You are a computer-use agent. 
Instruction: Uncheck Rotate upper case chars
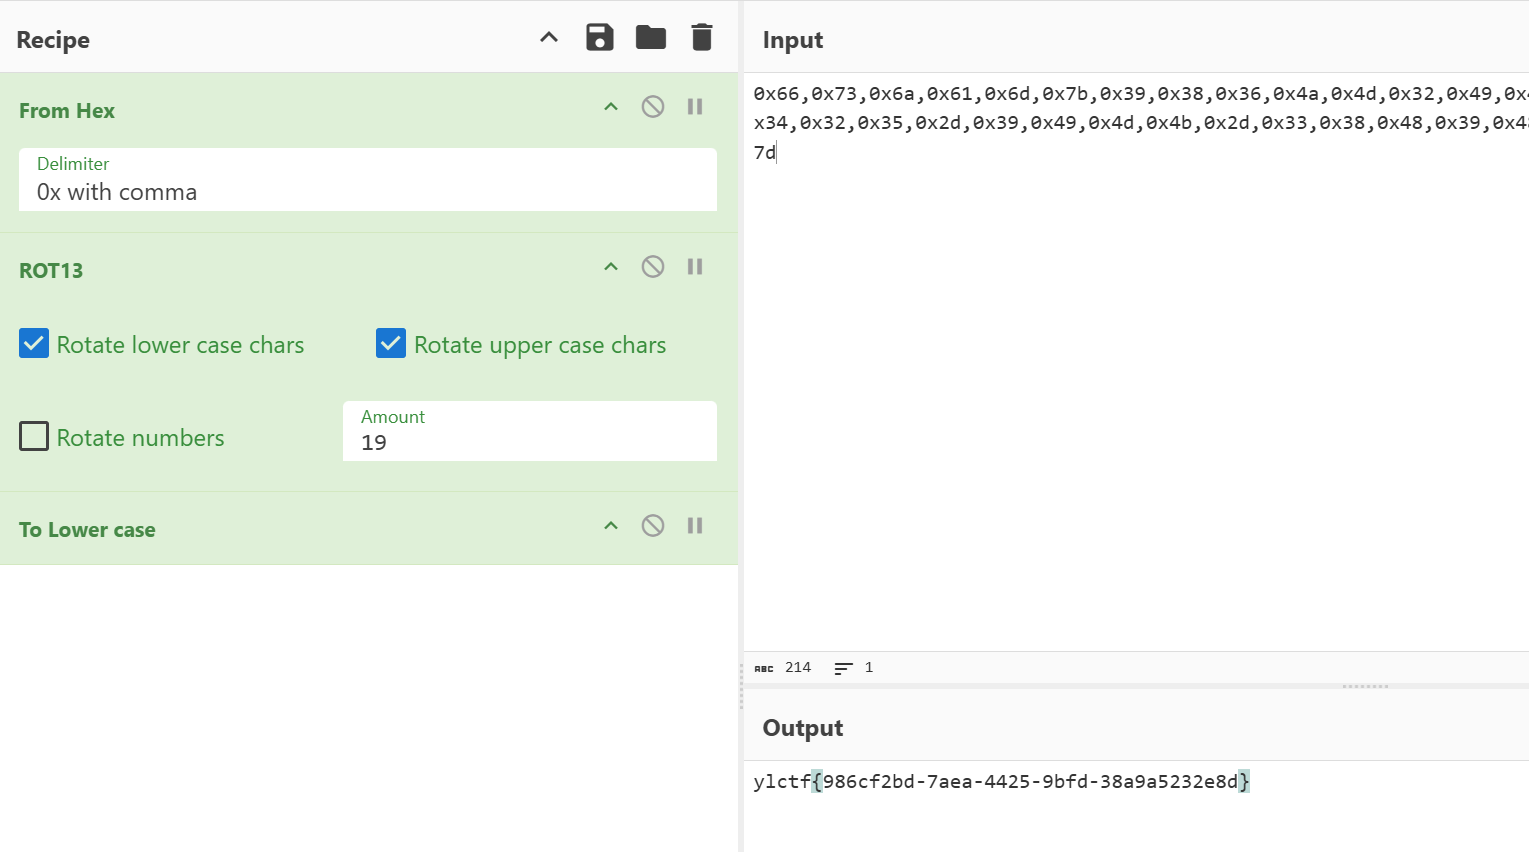pyautogui.click(x=391, y=344)
